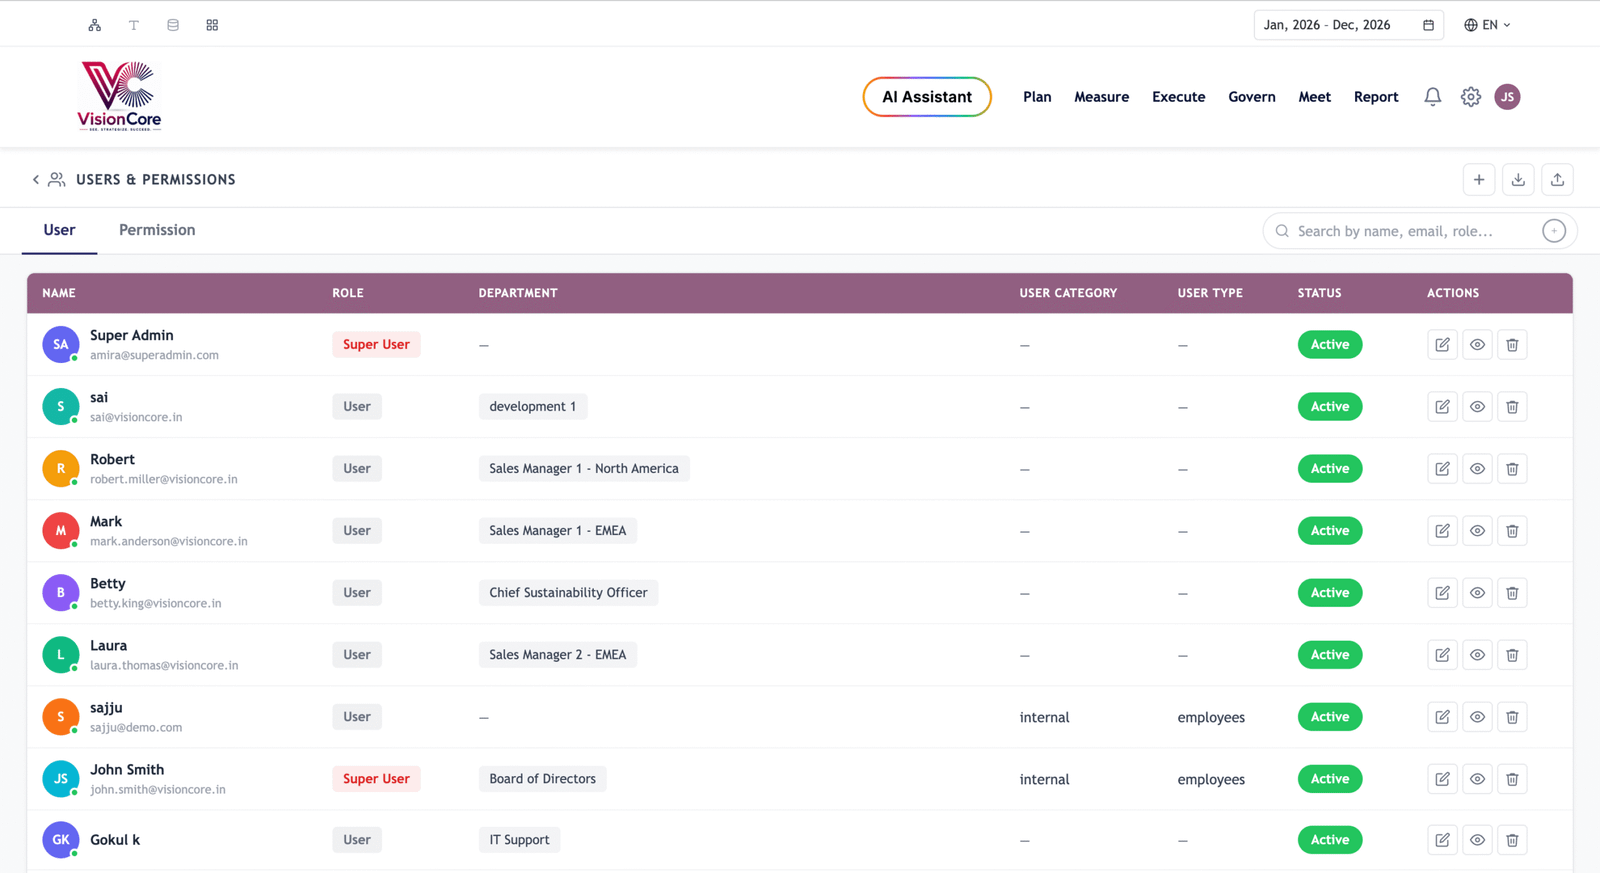1600x873 pixels.
Task: Click the download icon button
Action: point(1518,180)
